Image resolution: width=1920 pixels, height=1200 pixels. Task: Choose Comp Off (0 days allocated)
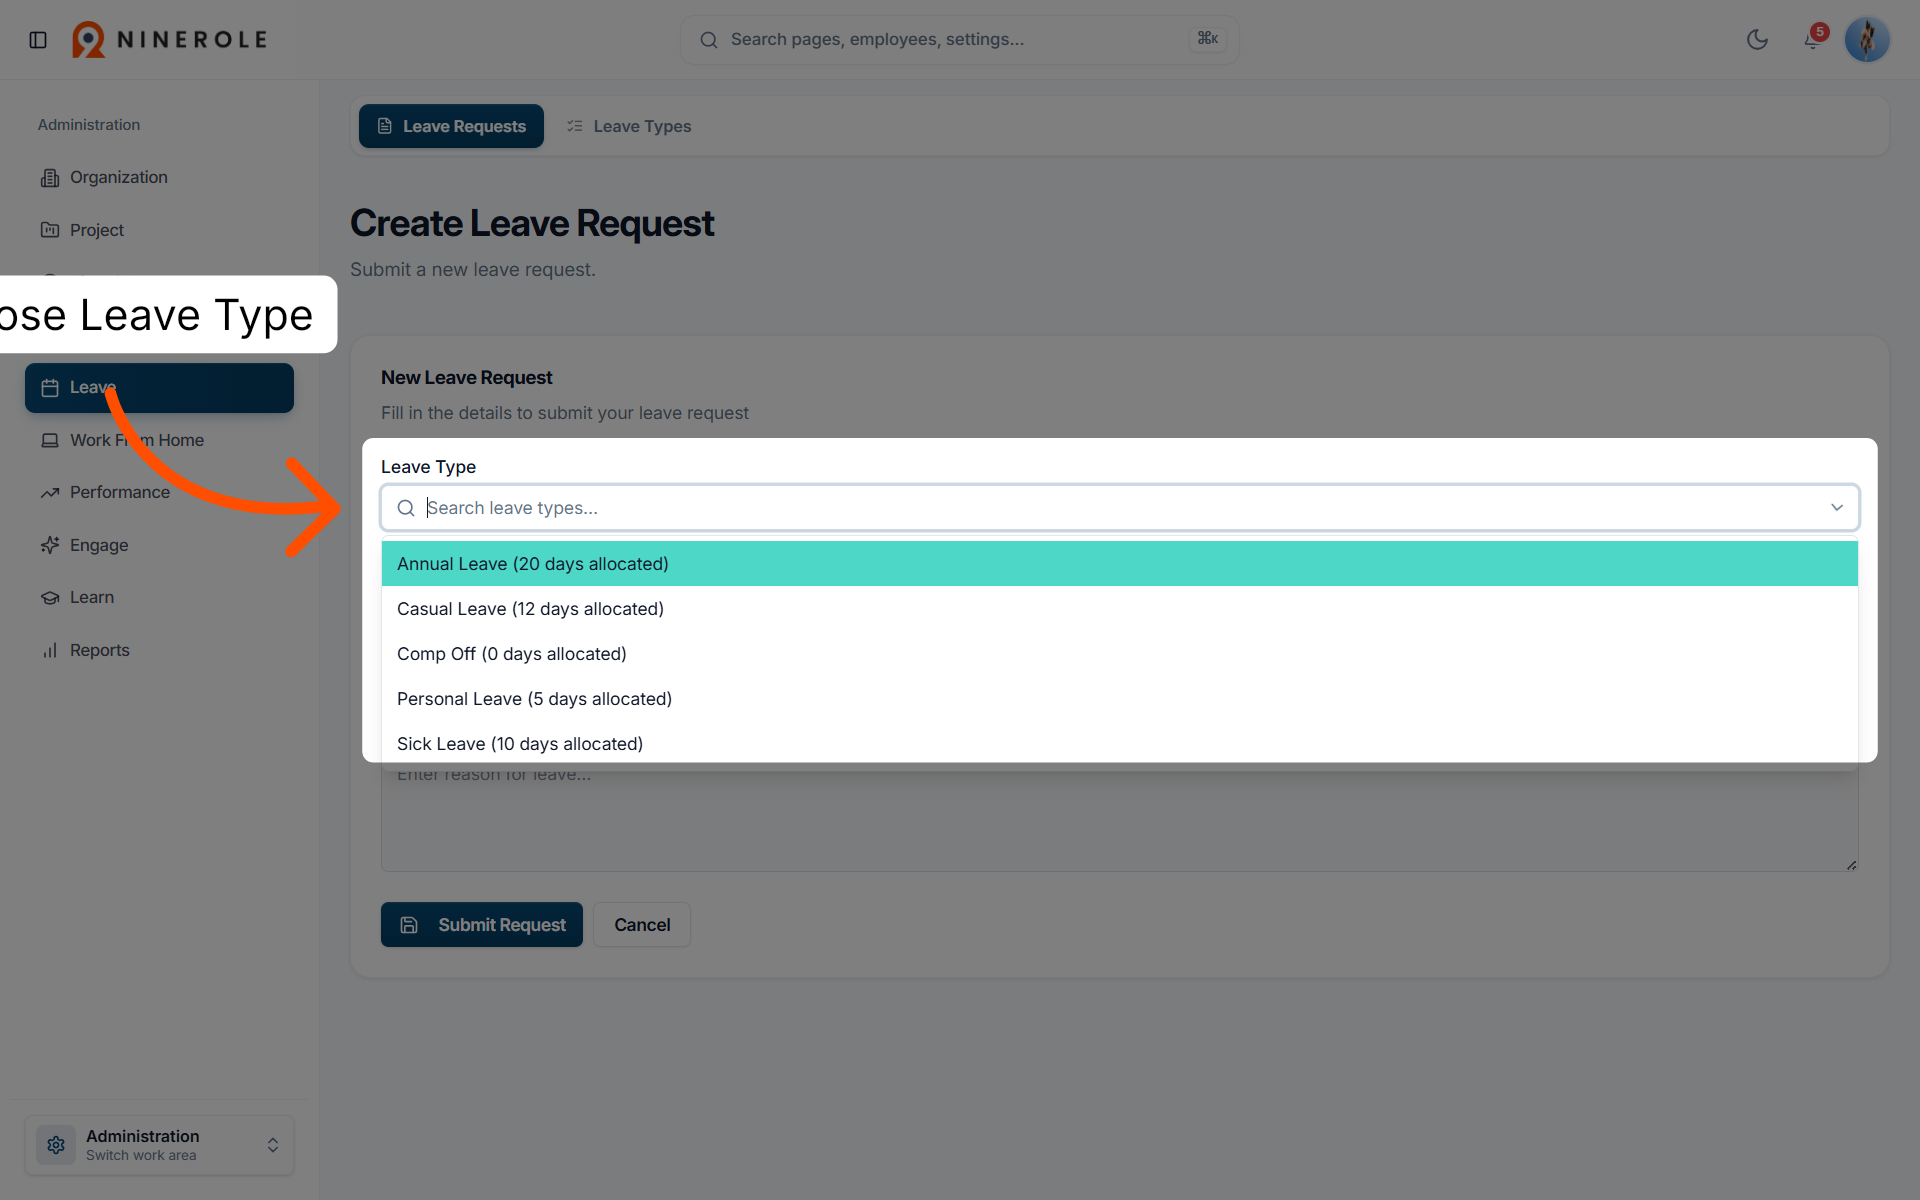coord(1119,654)
